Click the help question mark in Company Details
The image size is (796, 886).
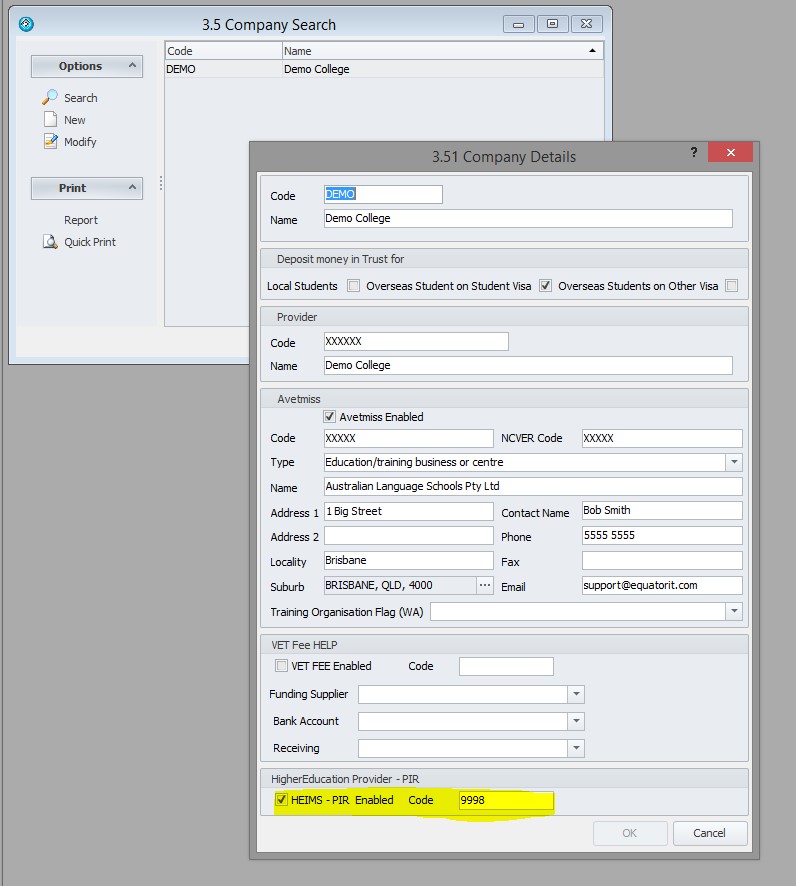(694, 153)
